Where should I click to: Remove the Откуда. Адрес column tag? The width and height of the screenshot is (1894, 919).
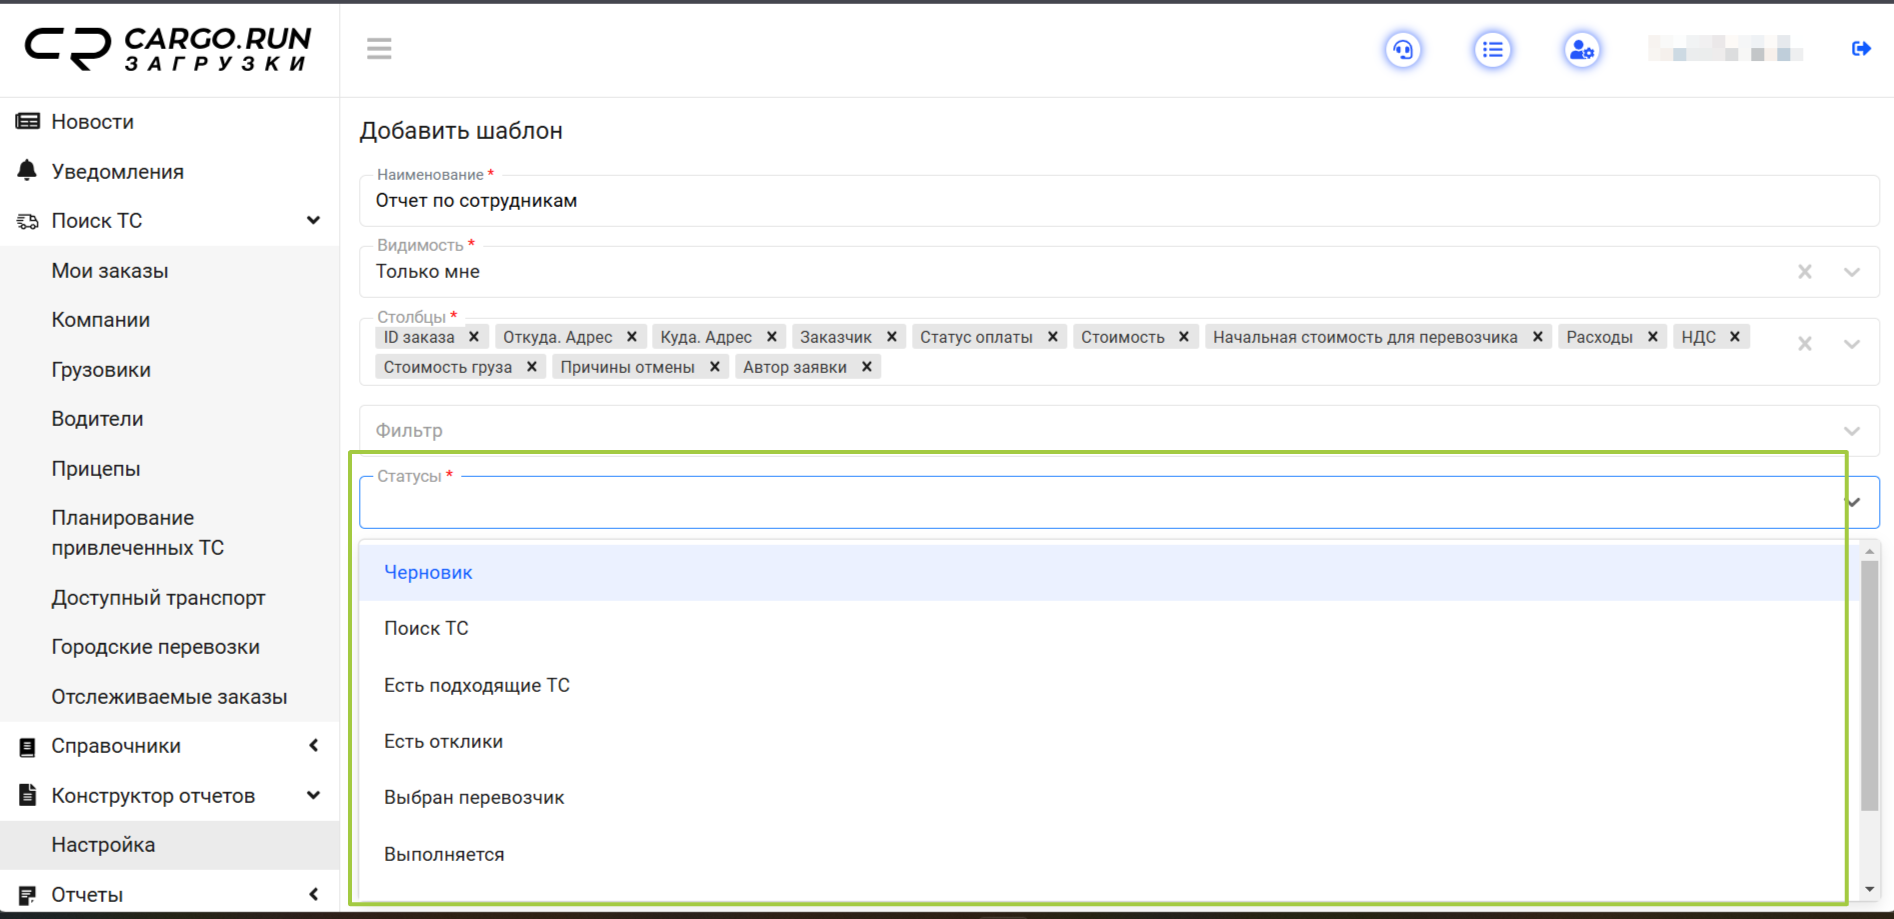tap(632, 337)
